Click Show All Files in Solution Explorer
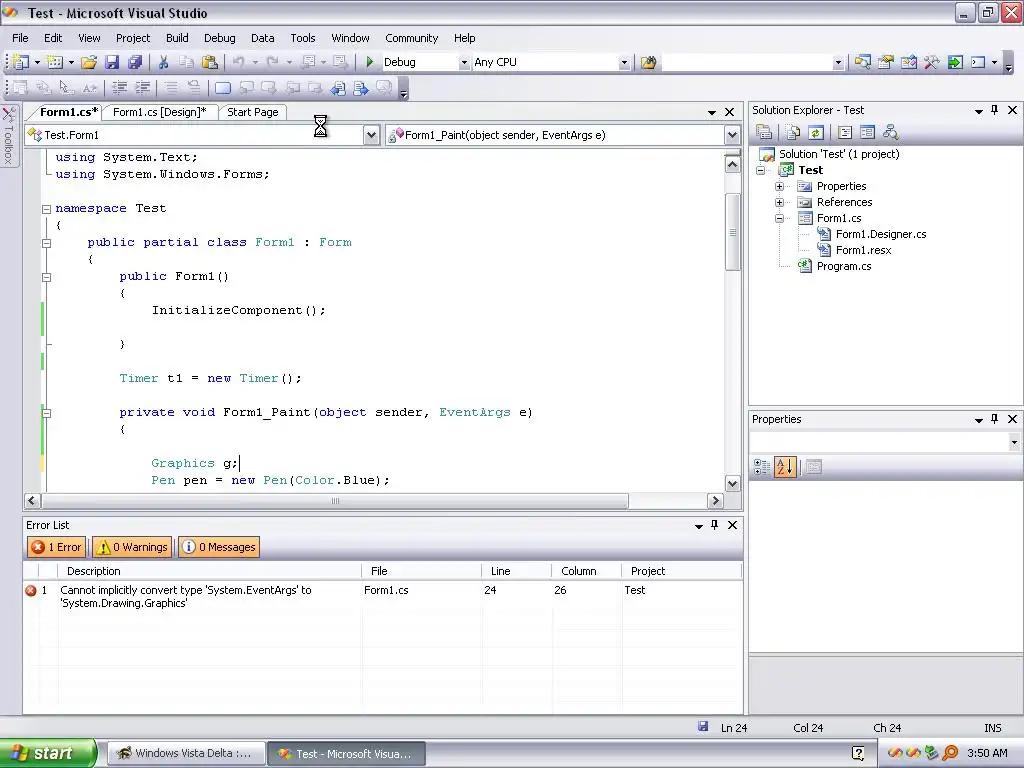 (x=793, y=133)
